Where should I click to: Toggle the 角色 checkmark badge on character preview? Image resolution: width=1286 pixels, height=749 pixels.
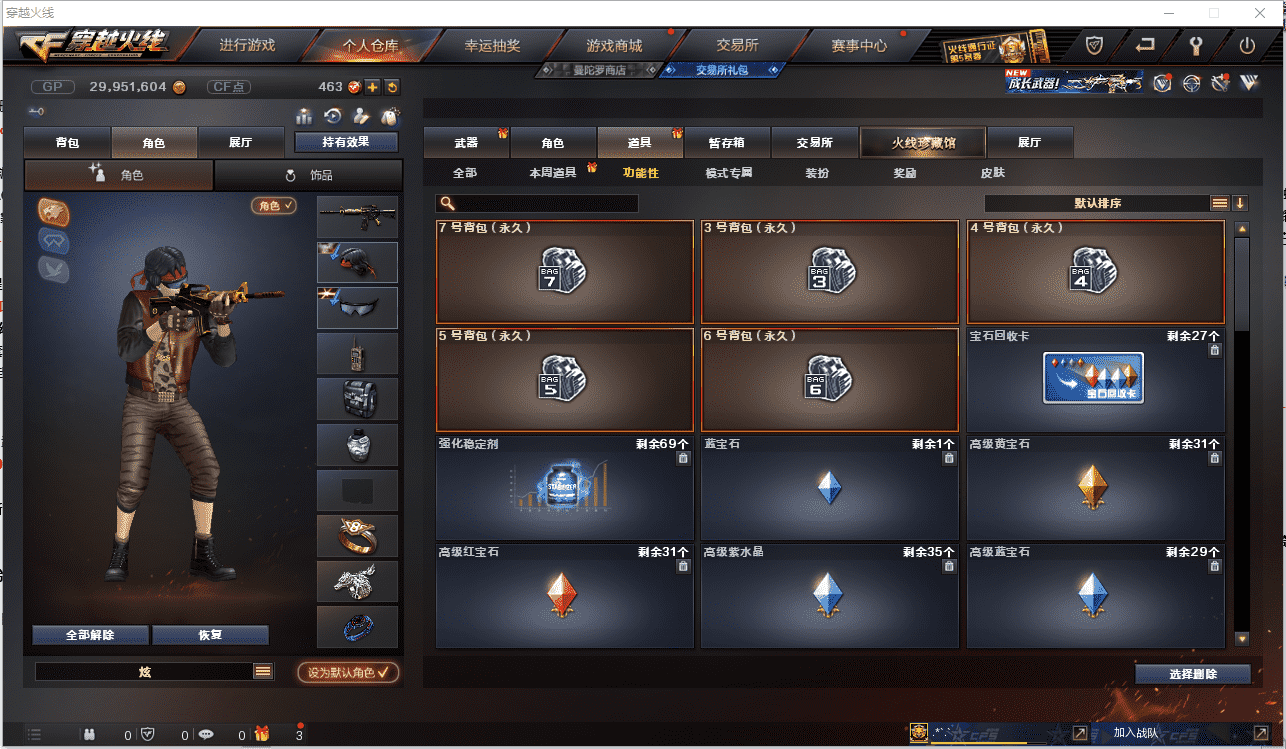tap(275, 206)
